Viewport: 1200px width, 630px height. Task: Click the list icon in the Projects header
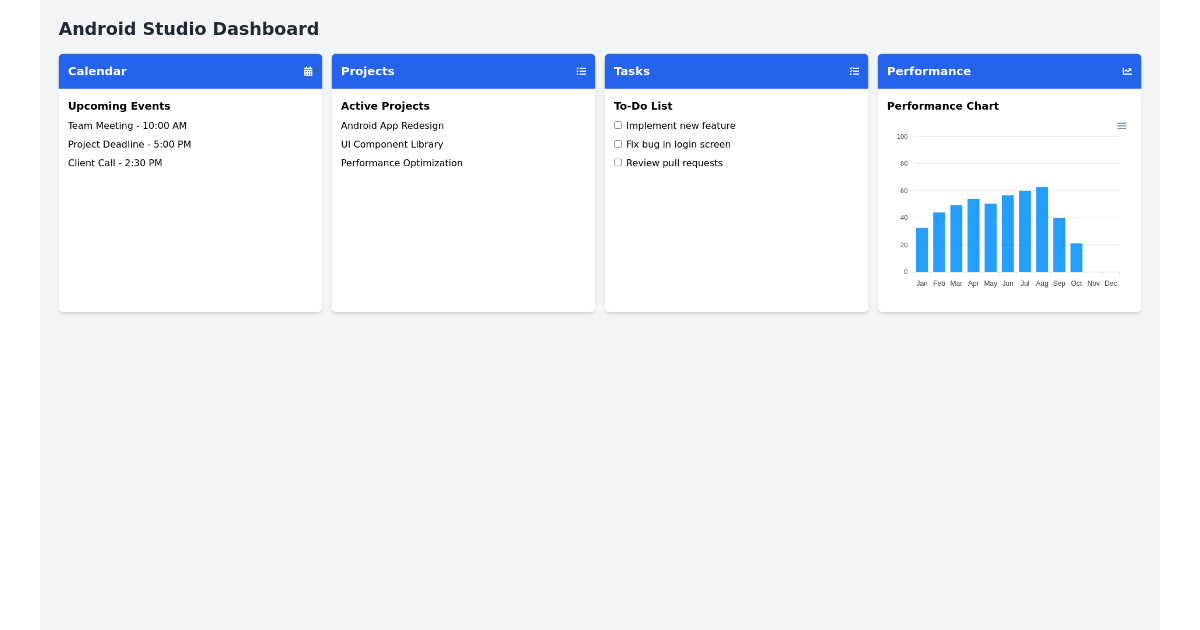point(581,71)
